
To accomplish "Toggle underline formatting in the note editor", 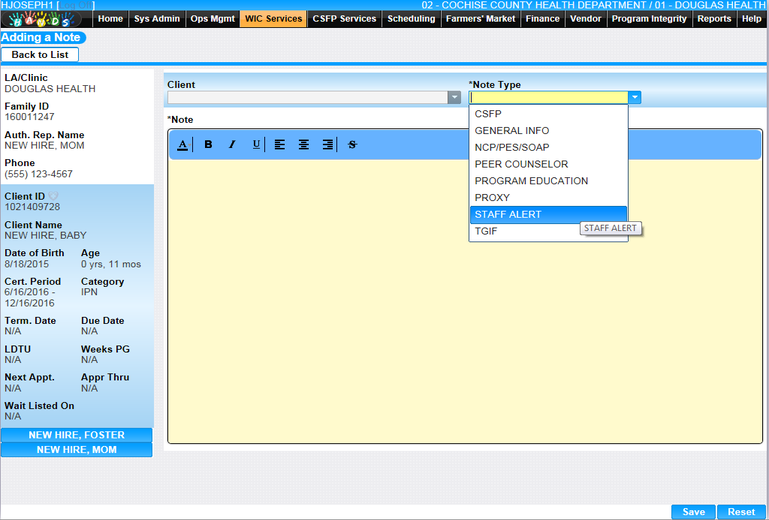I will [256, 145].
